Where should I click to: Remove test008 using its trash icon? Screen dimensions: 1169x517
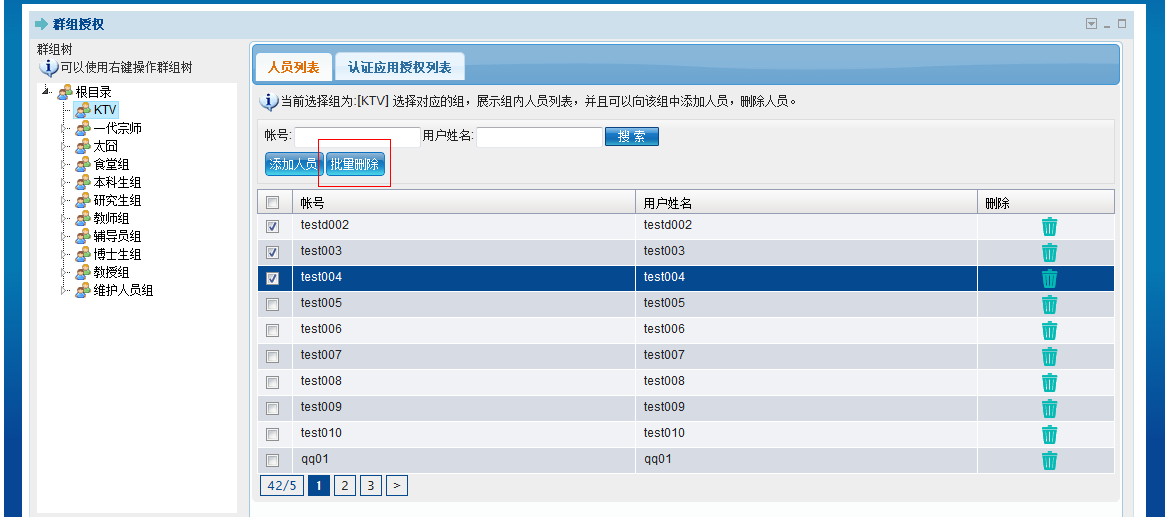point(1049,382)
